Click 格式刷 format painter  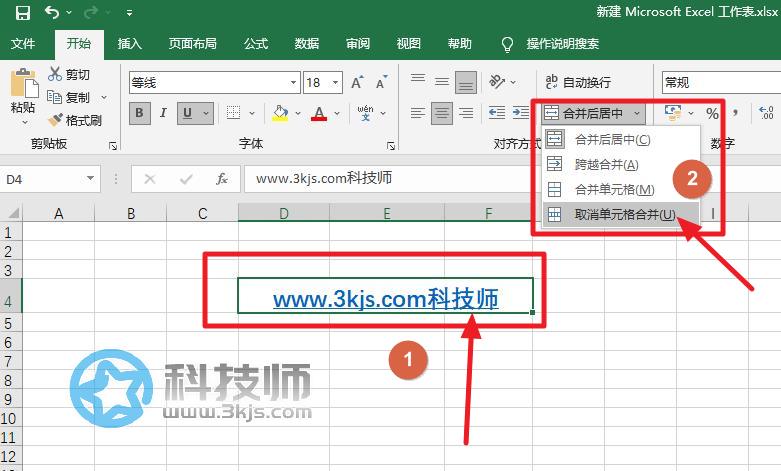(x=75, y=120)
